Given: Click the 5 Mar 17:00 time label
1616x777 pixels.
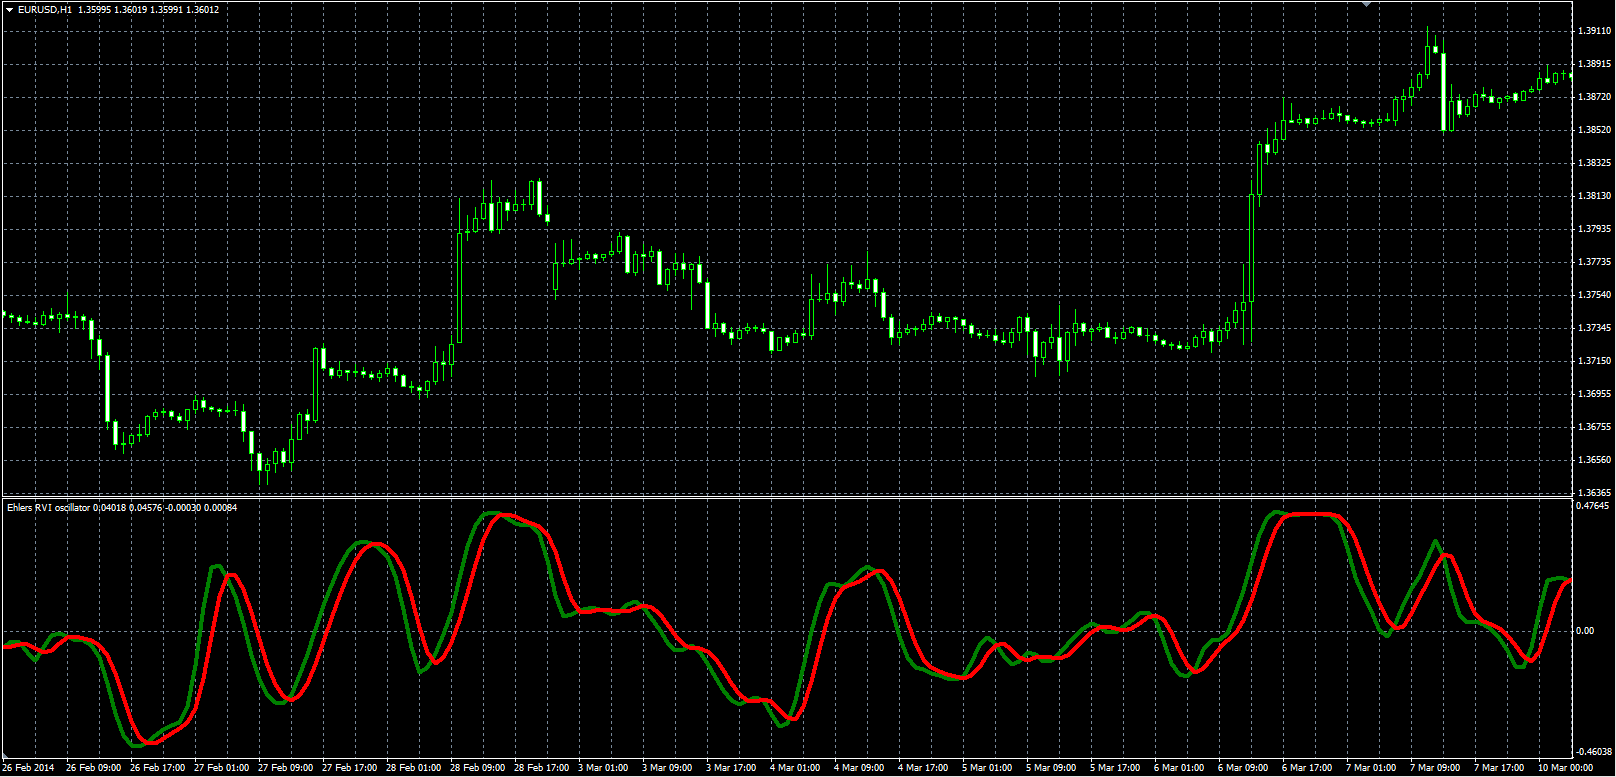Looking at the screenshot, I should pos(1115,768).
